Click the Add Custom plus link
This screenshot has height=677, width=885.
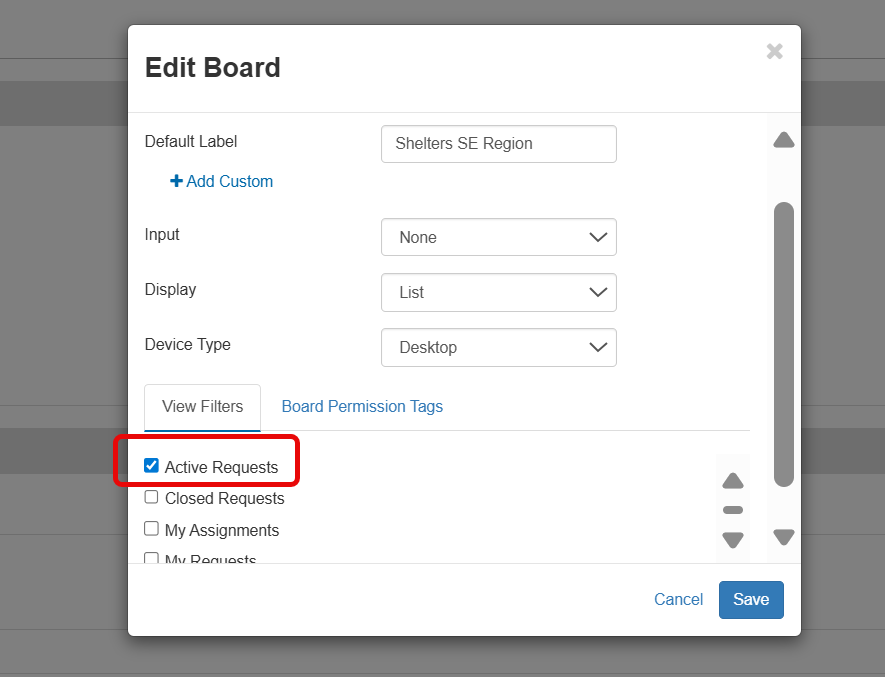click(221, 181)
